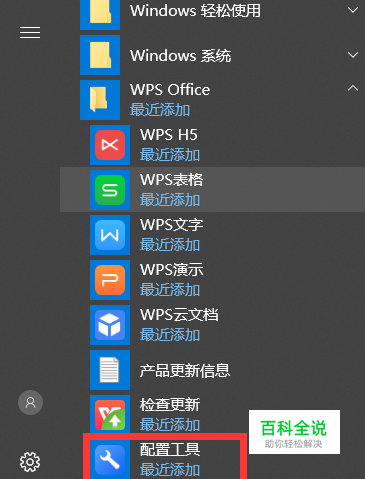Open the WPS演示 entry text

pos(171,270)
